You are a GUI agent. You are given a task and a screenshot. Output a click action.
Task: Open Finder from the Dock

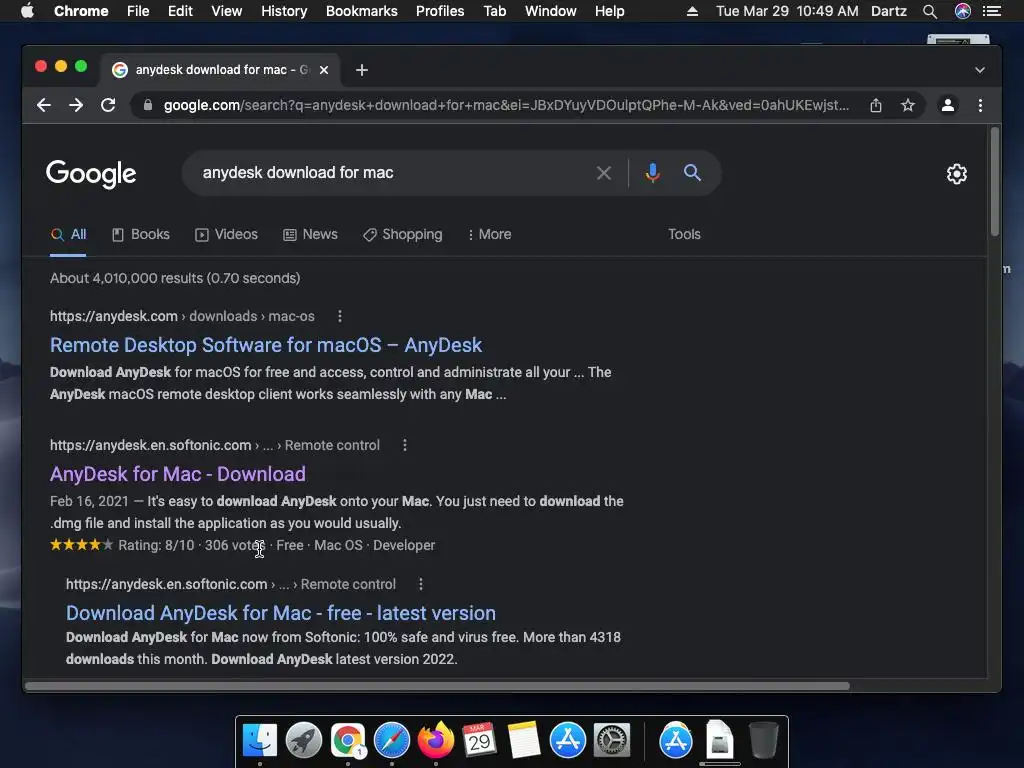tap(260, 741)
